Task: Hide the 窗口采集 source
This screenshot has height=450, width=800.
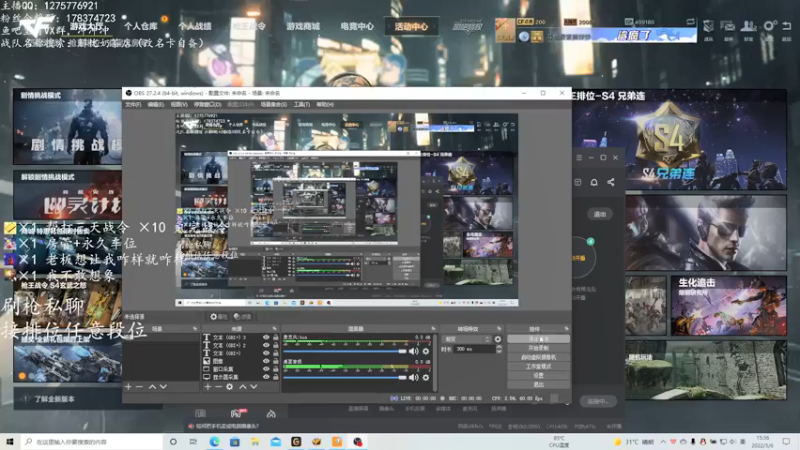Action: (x=266, y=369)
